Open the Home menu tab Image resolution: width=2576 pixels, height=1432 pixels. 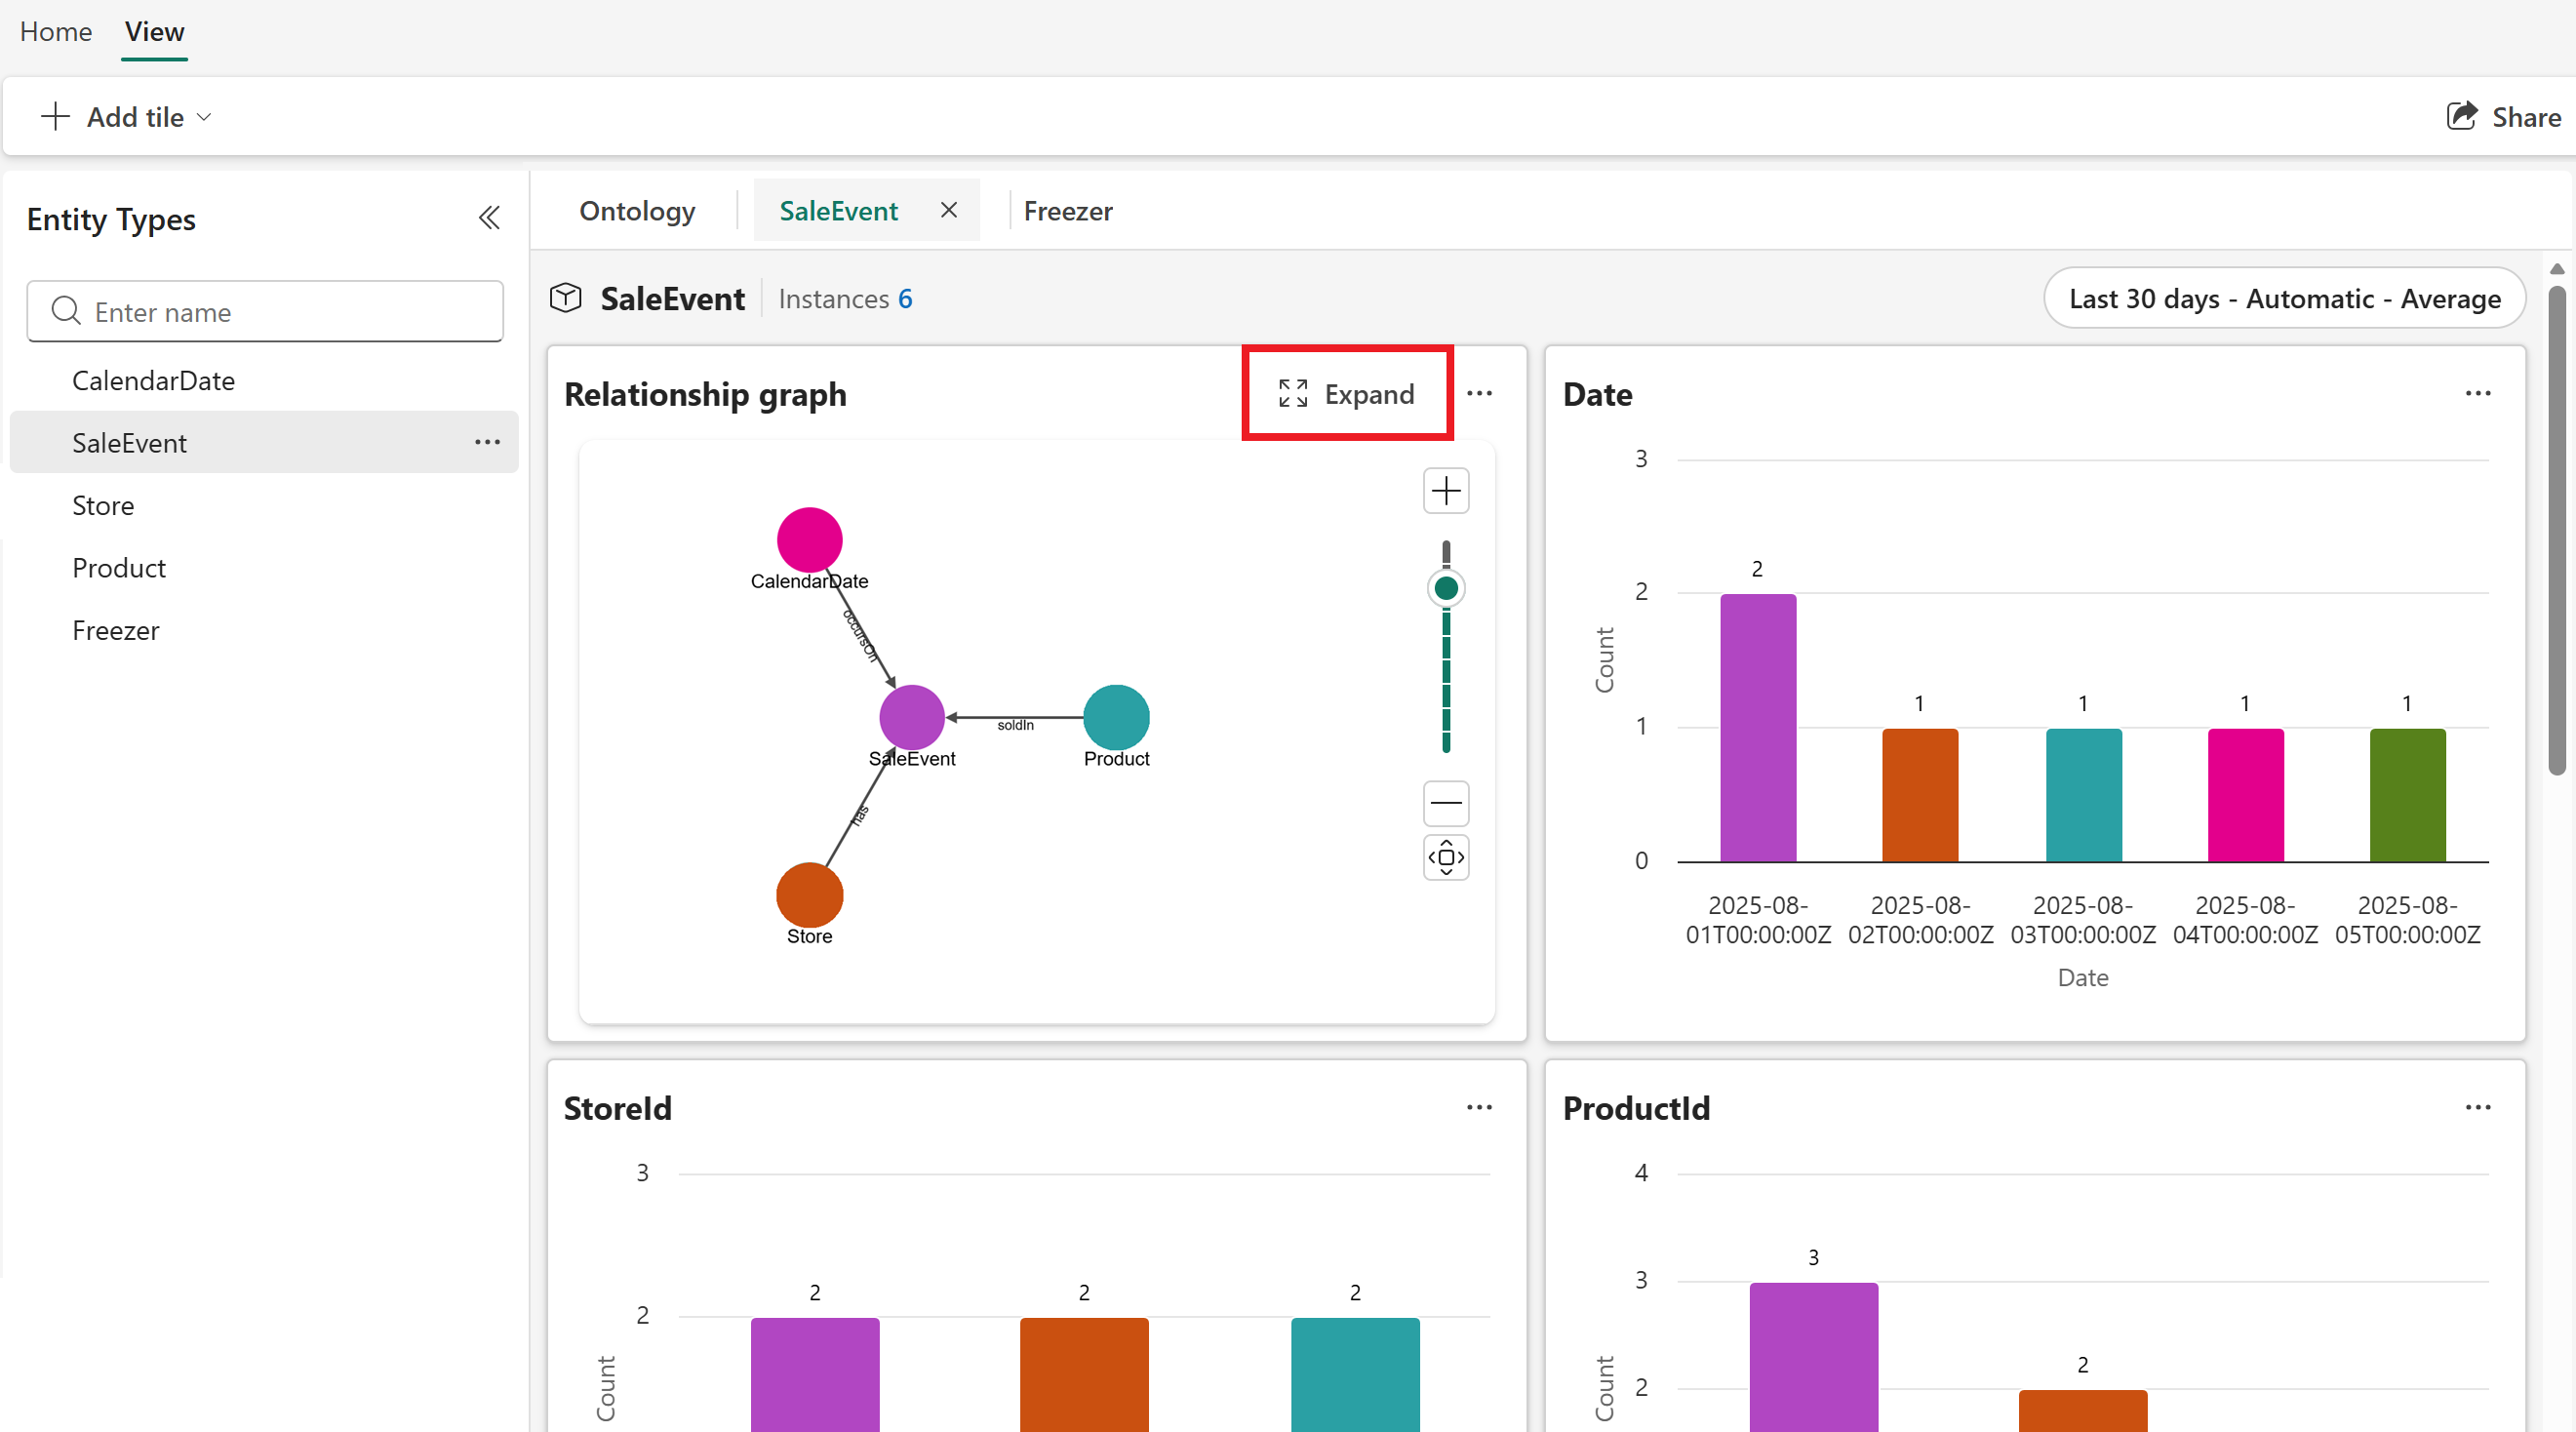[56, 32]
